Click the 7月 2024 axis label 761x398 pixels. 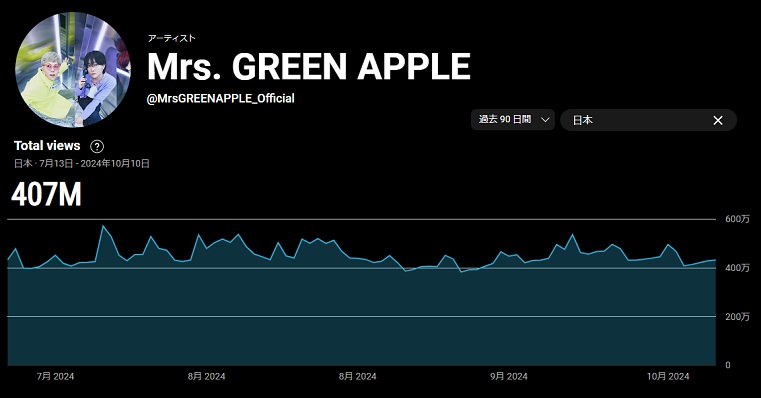(55, 376)
